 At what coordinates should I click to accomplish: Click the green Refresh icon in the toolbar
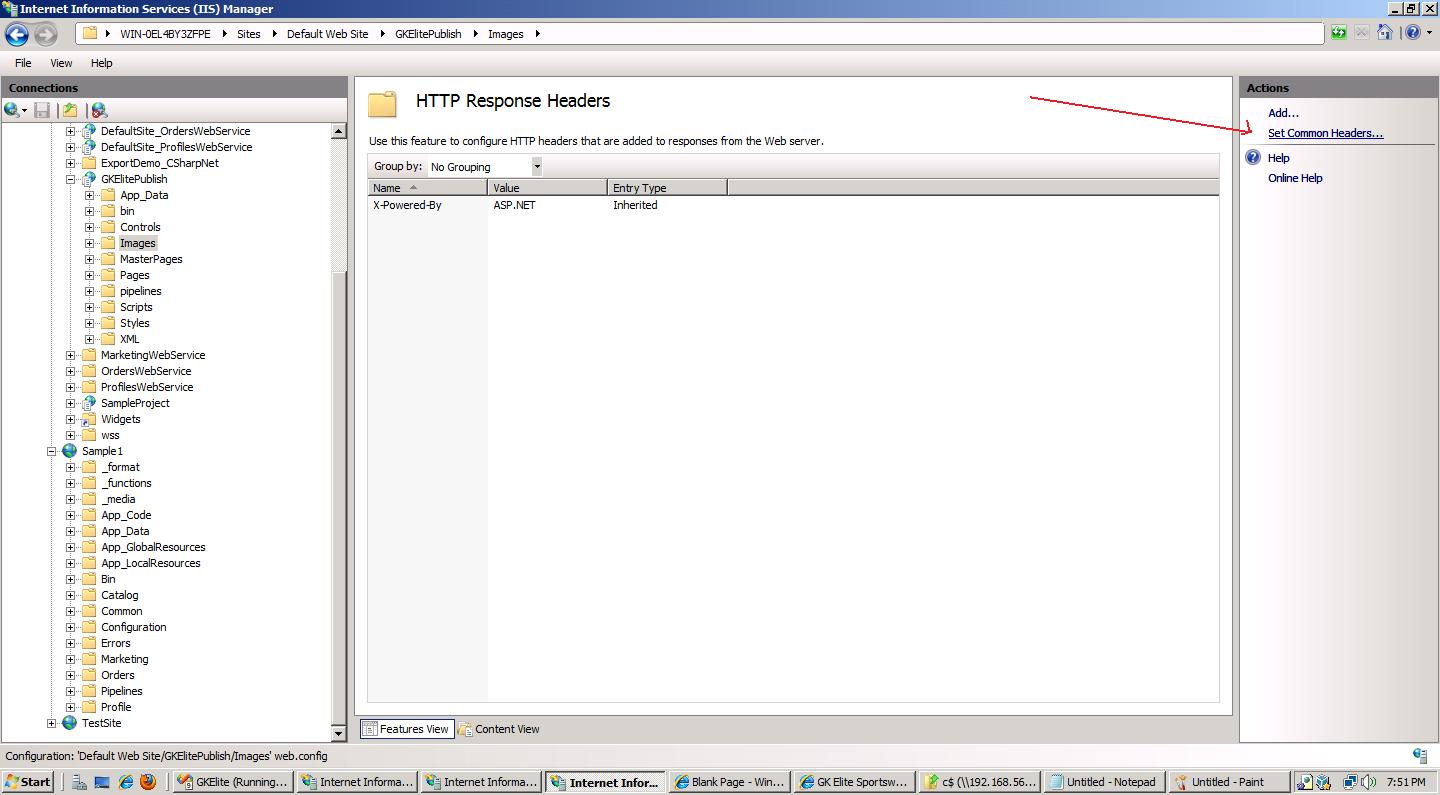tap(1338, 32)
